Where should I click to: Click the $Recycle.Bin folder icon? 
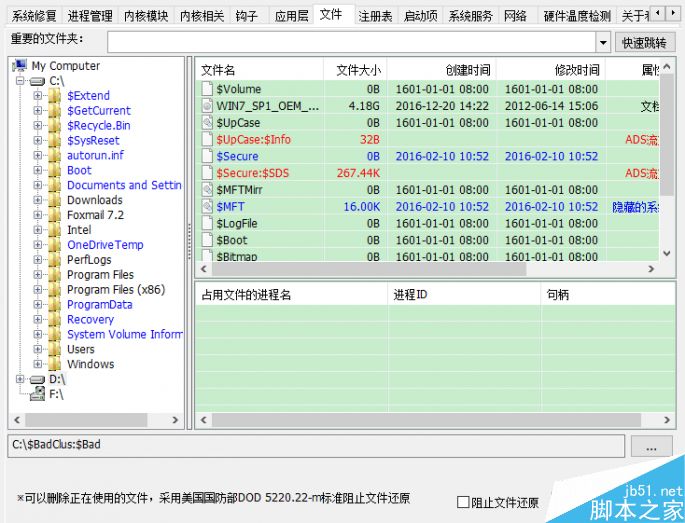[55, 125]
